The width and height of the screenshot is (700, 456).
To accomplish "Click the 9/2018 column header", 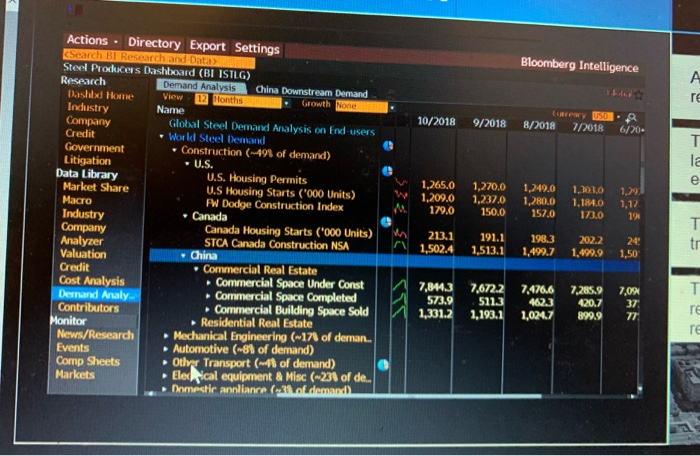I will tap(490, 123).
